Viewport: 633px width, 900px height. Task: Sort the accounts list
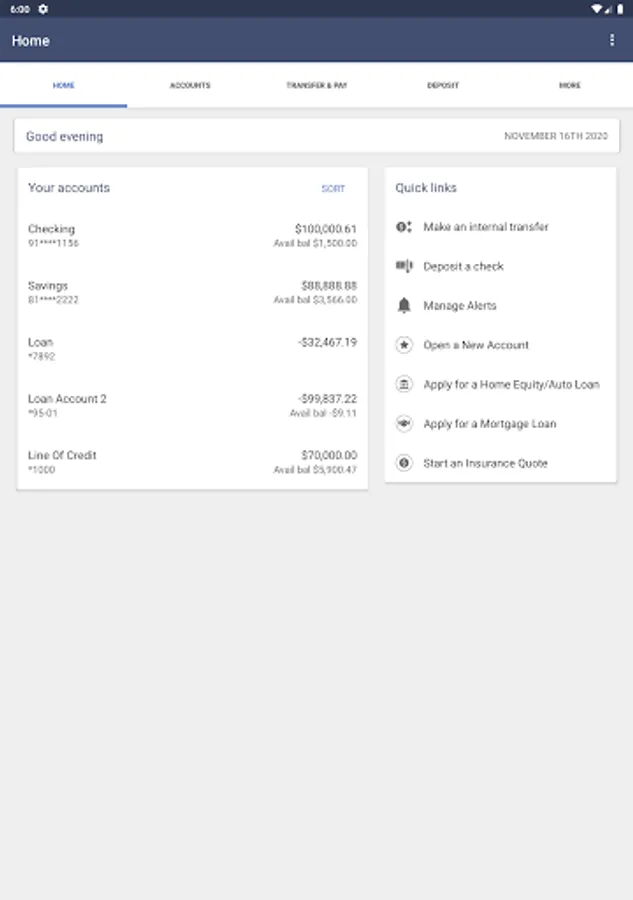[x=333, y=189]
